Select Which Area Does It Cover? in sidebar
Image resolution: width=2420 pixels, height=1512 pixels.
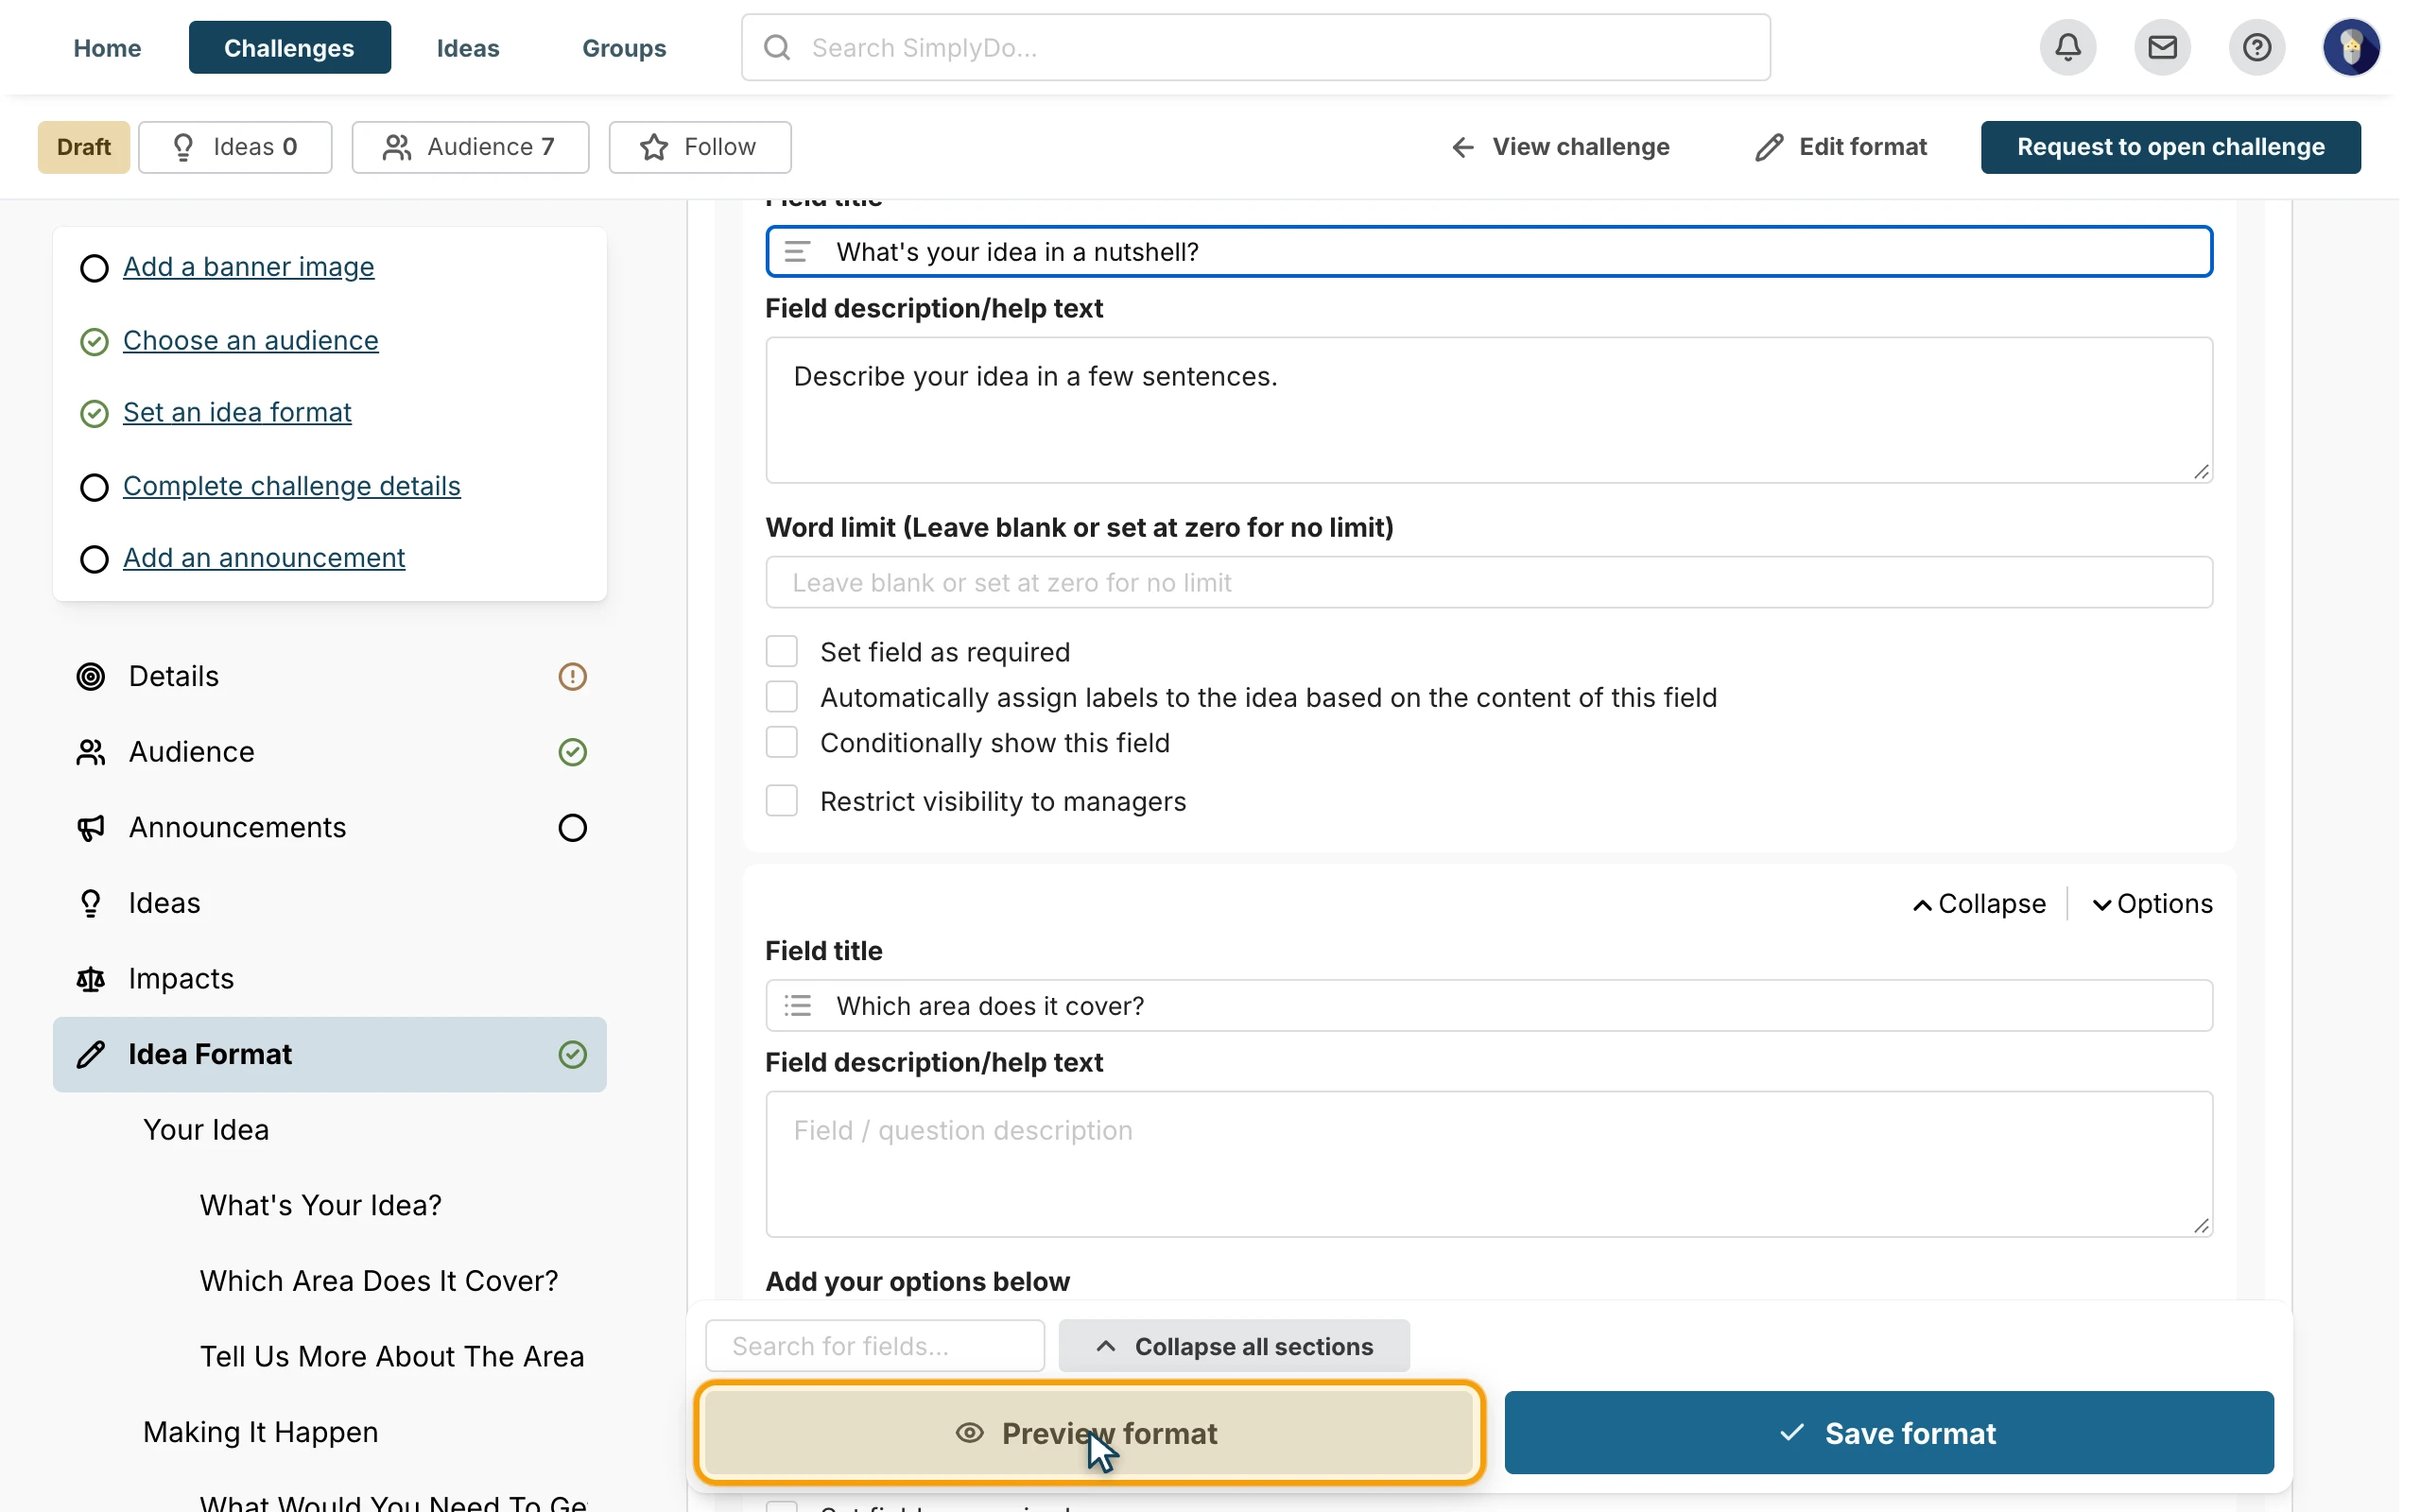[379, 1281]
